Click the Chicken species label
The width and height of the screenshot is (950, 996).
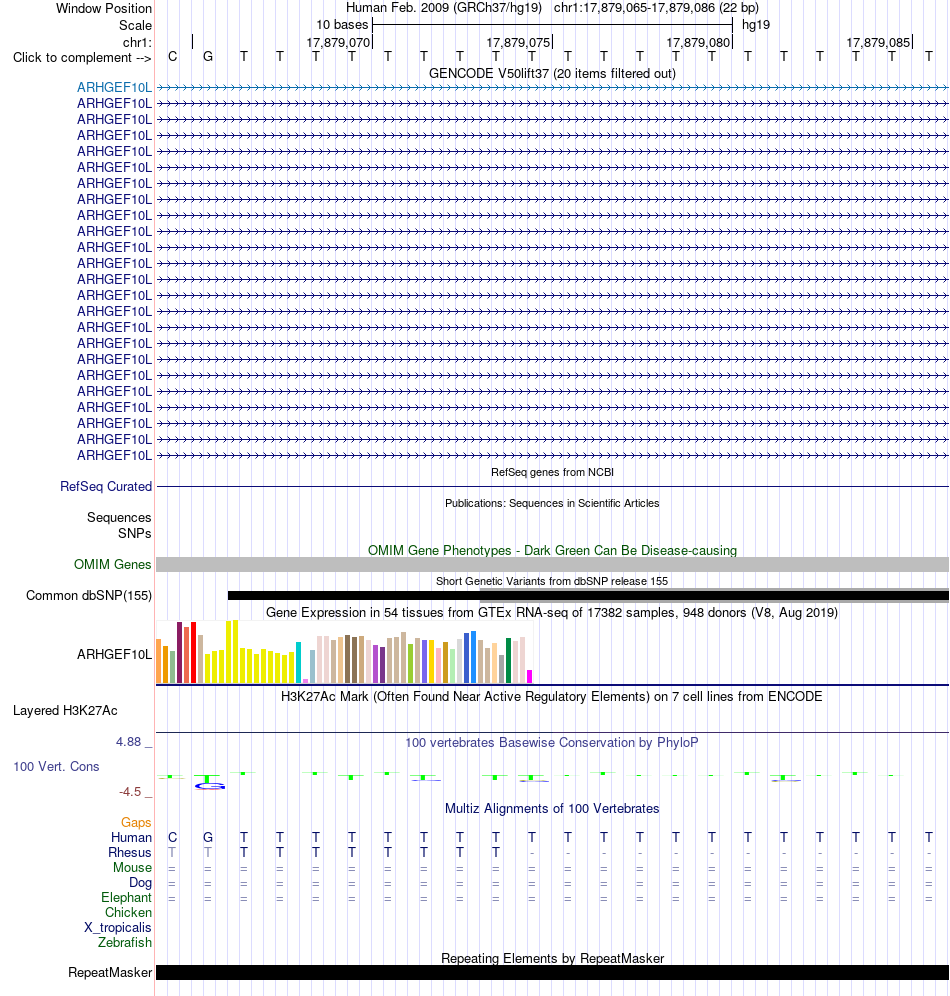[x=128, y=913]
